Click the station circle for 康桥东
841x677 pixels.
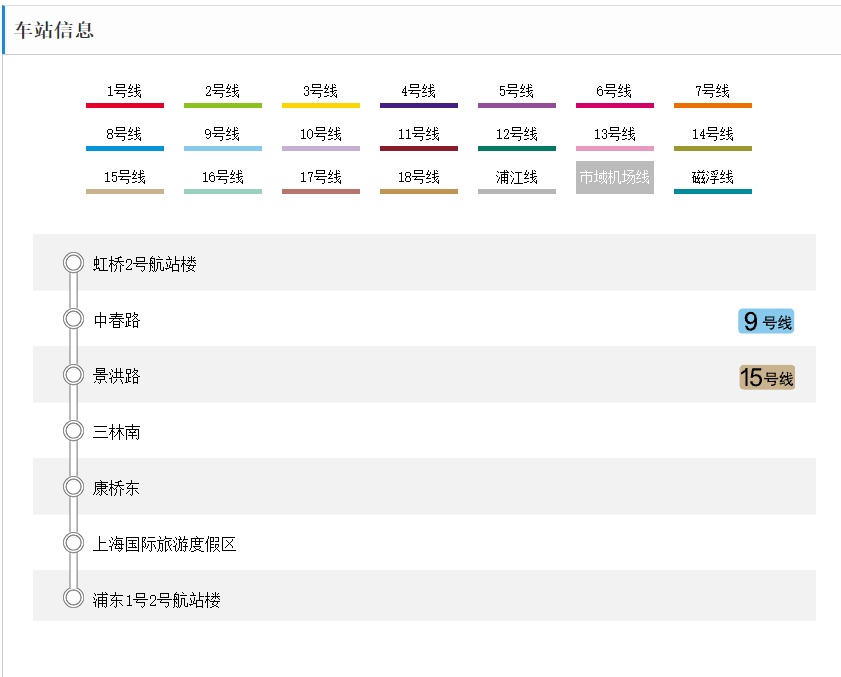(x=73, y=487)
